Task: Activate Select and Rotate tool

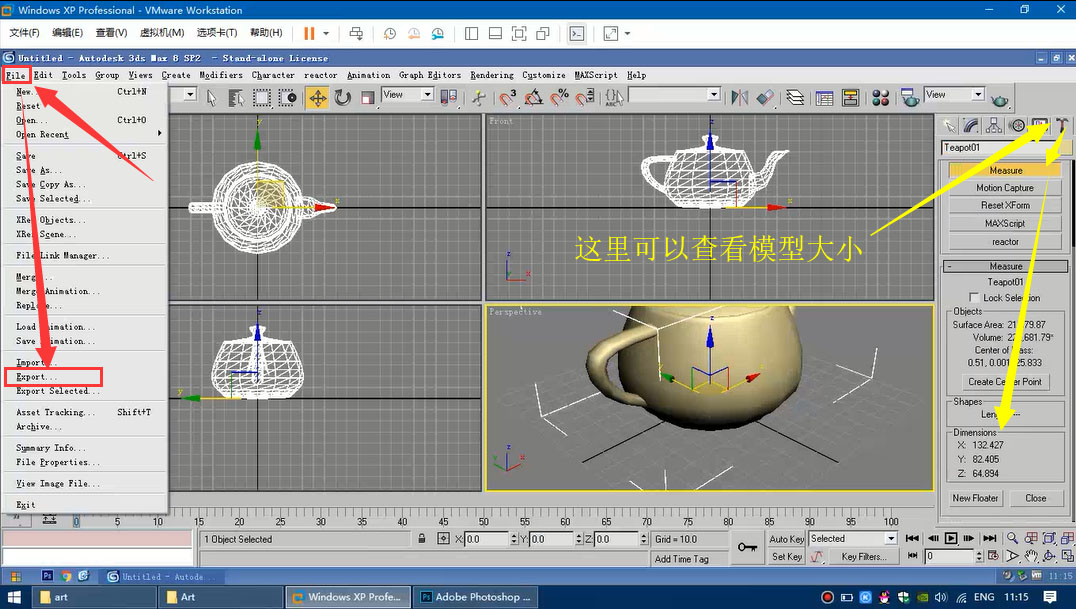Action: click(x=342, y=98)
